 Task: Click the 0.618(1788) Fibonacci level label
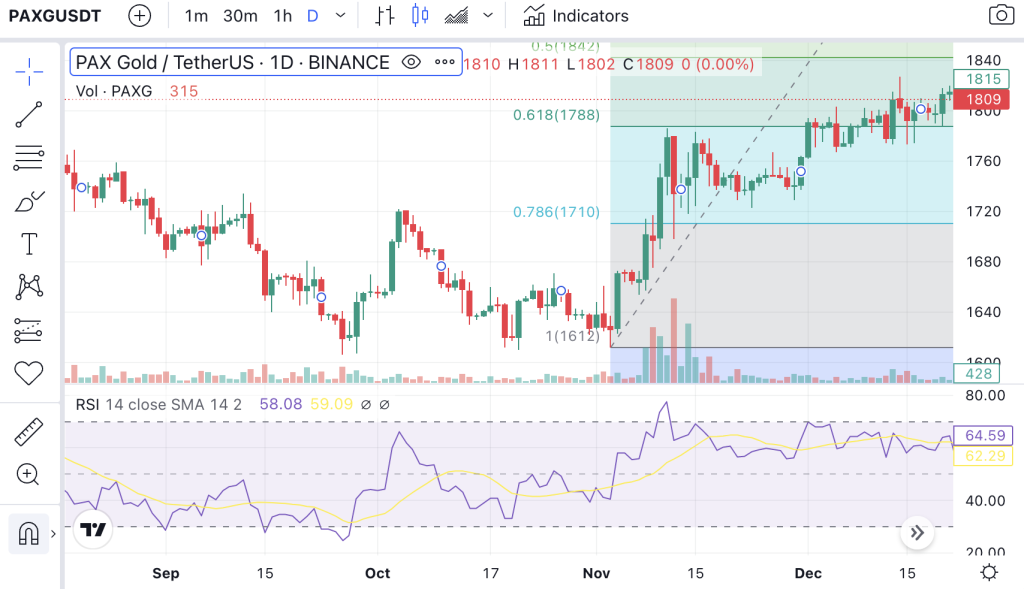click(x=556, y=115)
